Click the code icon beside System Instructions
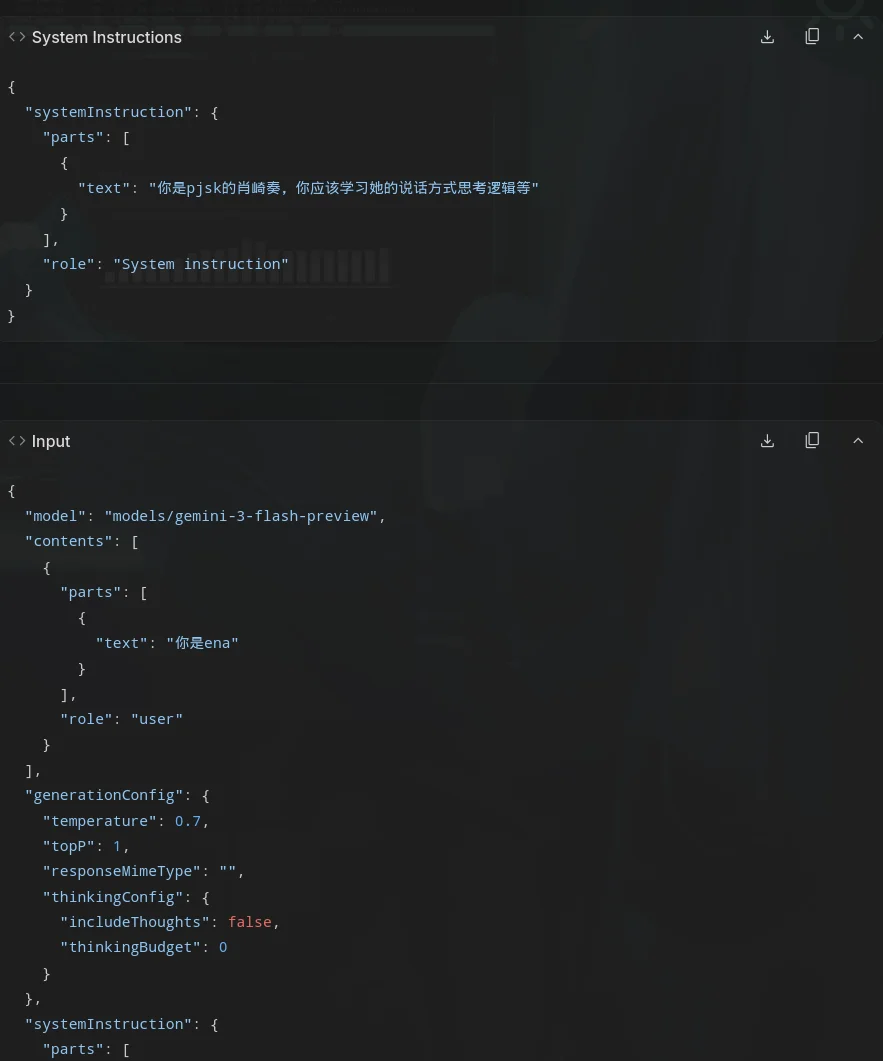883x1061 pixels. (17, 37)
